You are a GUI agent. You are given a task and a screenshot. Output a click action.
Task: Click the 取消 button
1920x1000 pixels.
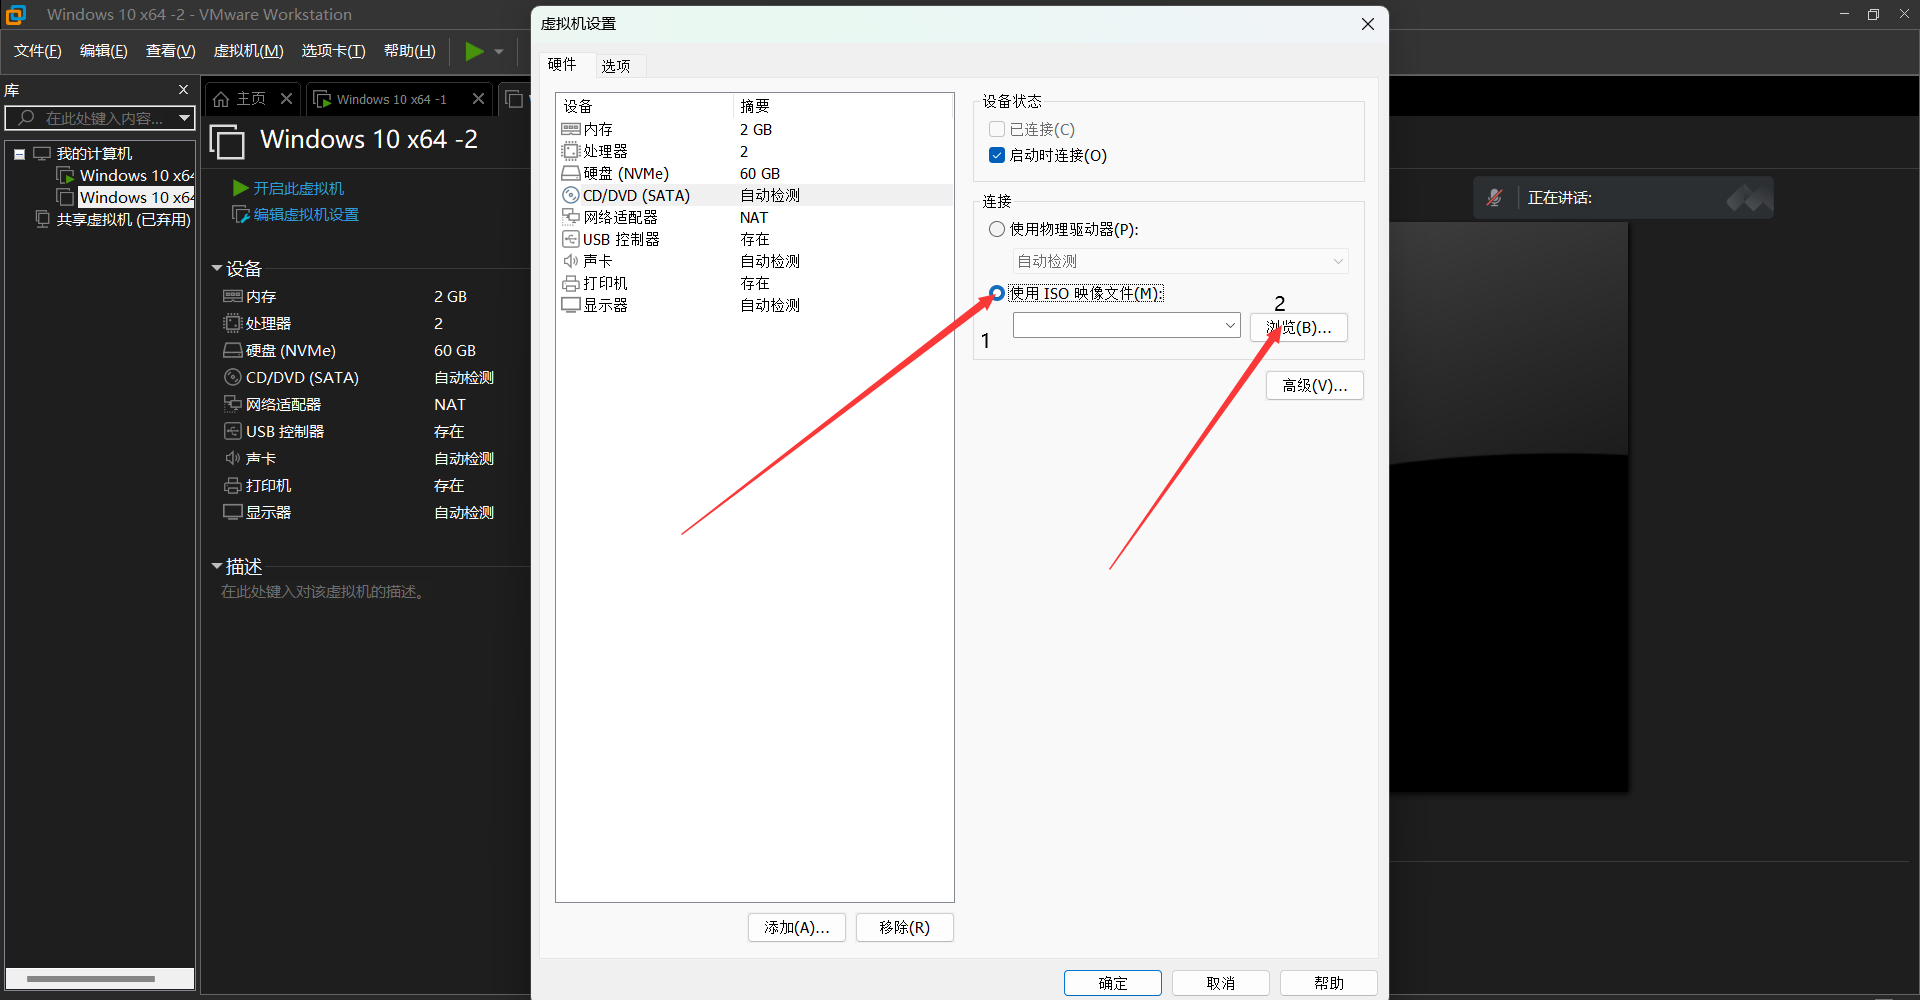[x=1221, y=983]
